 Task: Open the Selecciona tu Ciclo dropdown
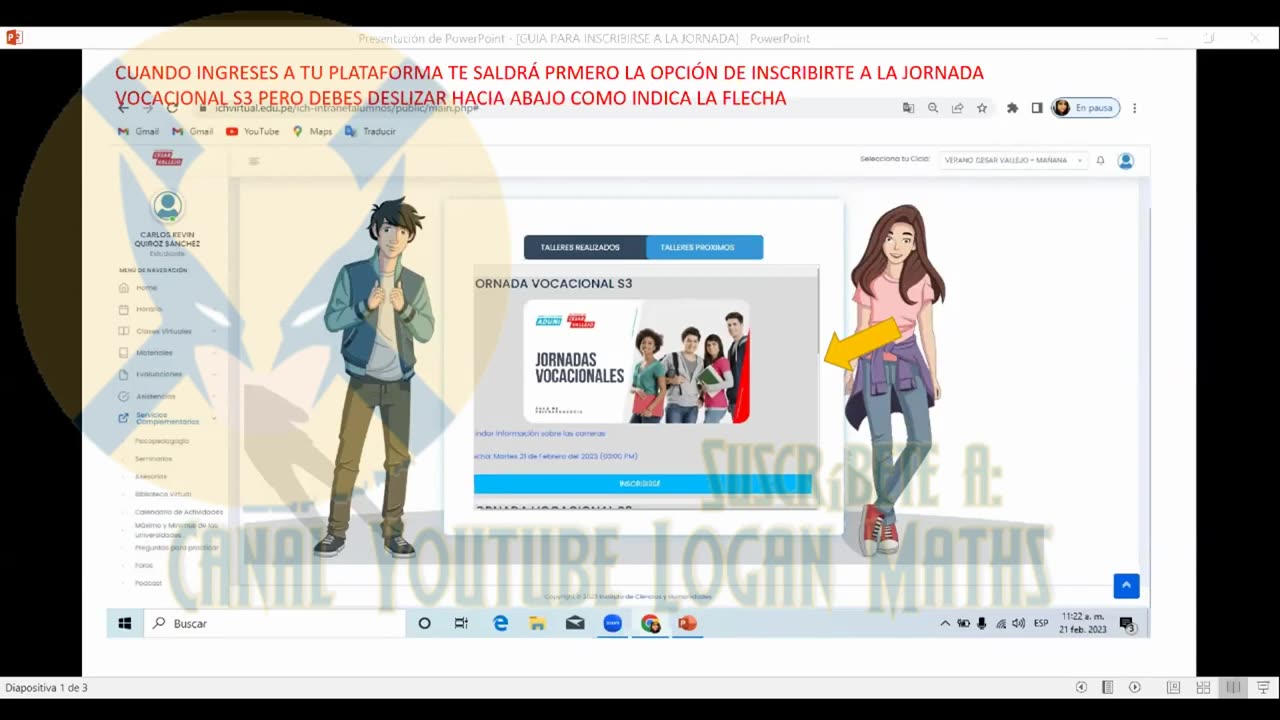(x=1014, y=160)
